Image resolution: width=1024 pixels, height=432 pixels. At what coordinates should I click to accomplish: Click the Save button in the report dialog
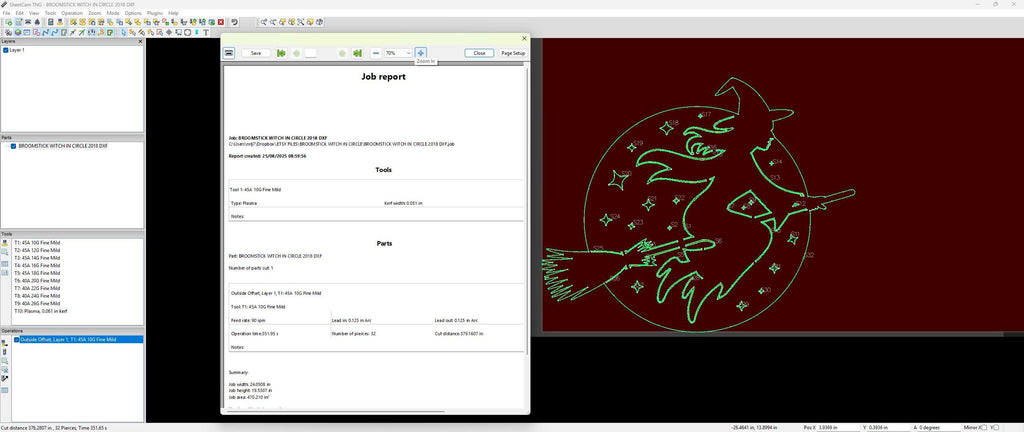pos(256,53)
